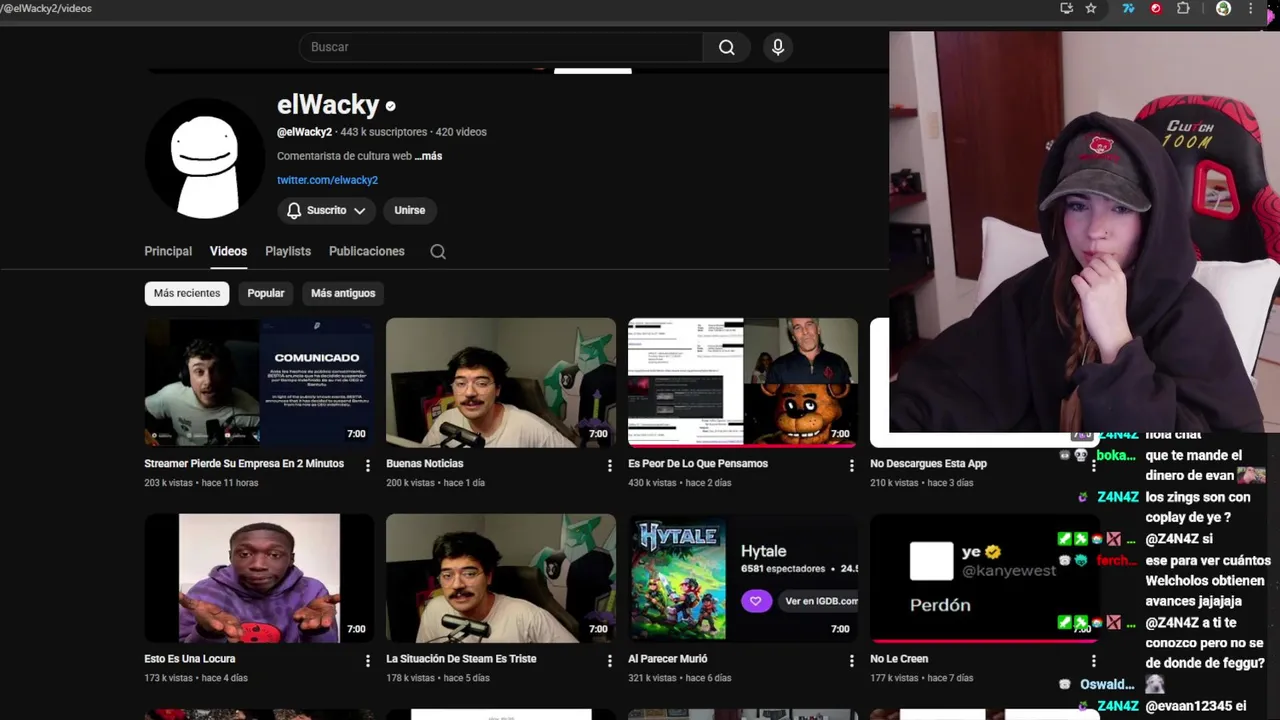Open options menu for Esto Es Una Locura
The width and height of the screenshot is (1280, 720).
368,661
